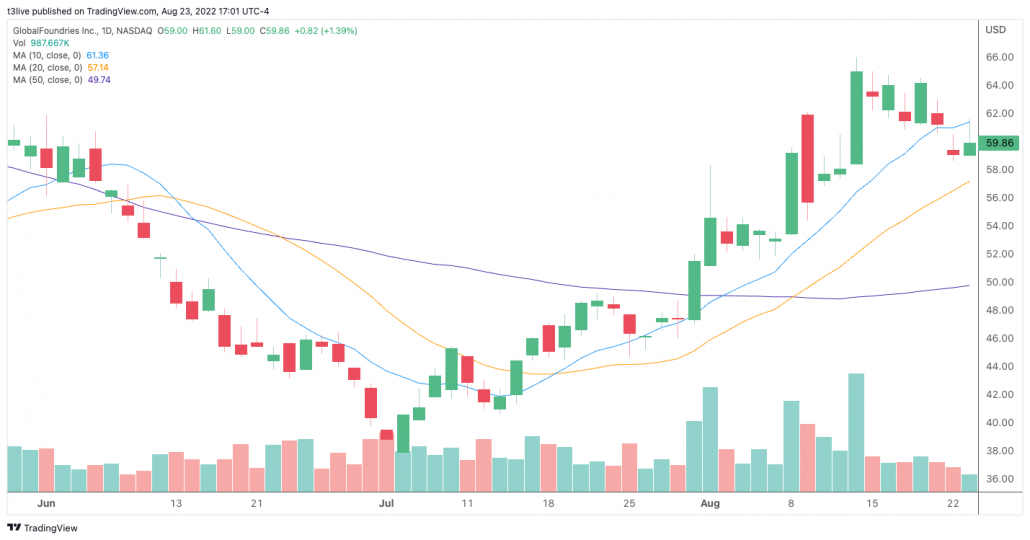Click the 50.00 price scale label
Screen dimensions: 1030x540
pos(997,283)
